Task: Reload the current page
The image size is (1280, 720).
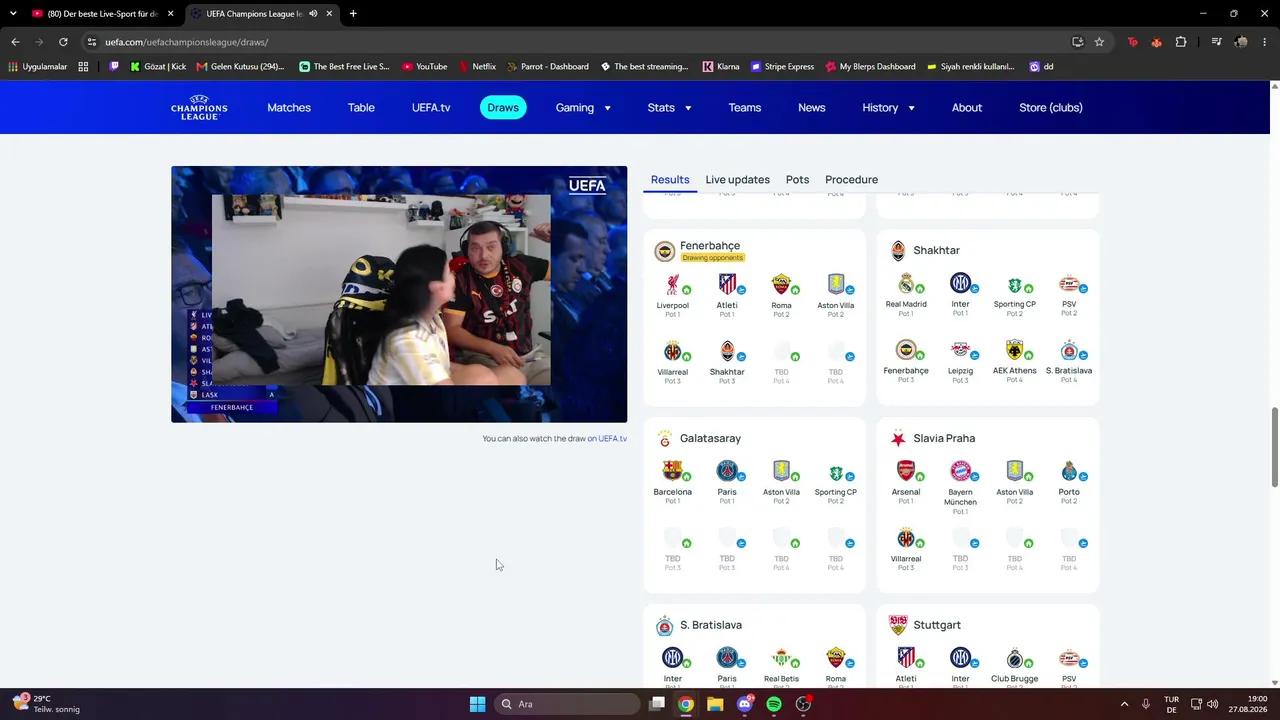Action: (x=63, y=42)
